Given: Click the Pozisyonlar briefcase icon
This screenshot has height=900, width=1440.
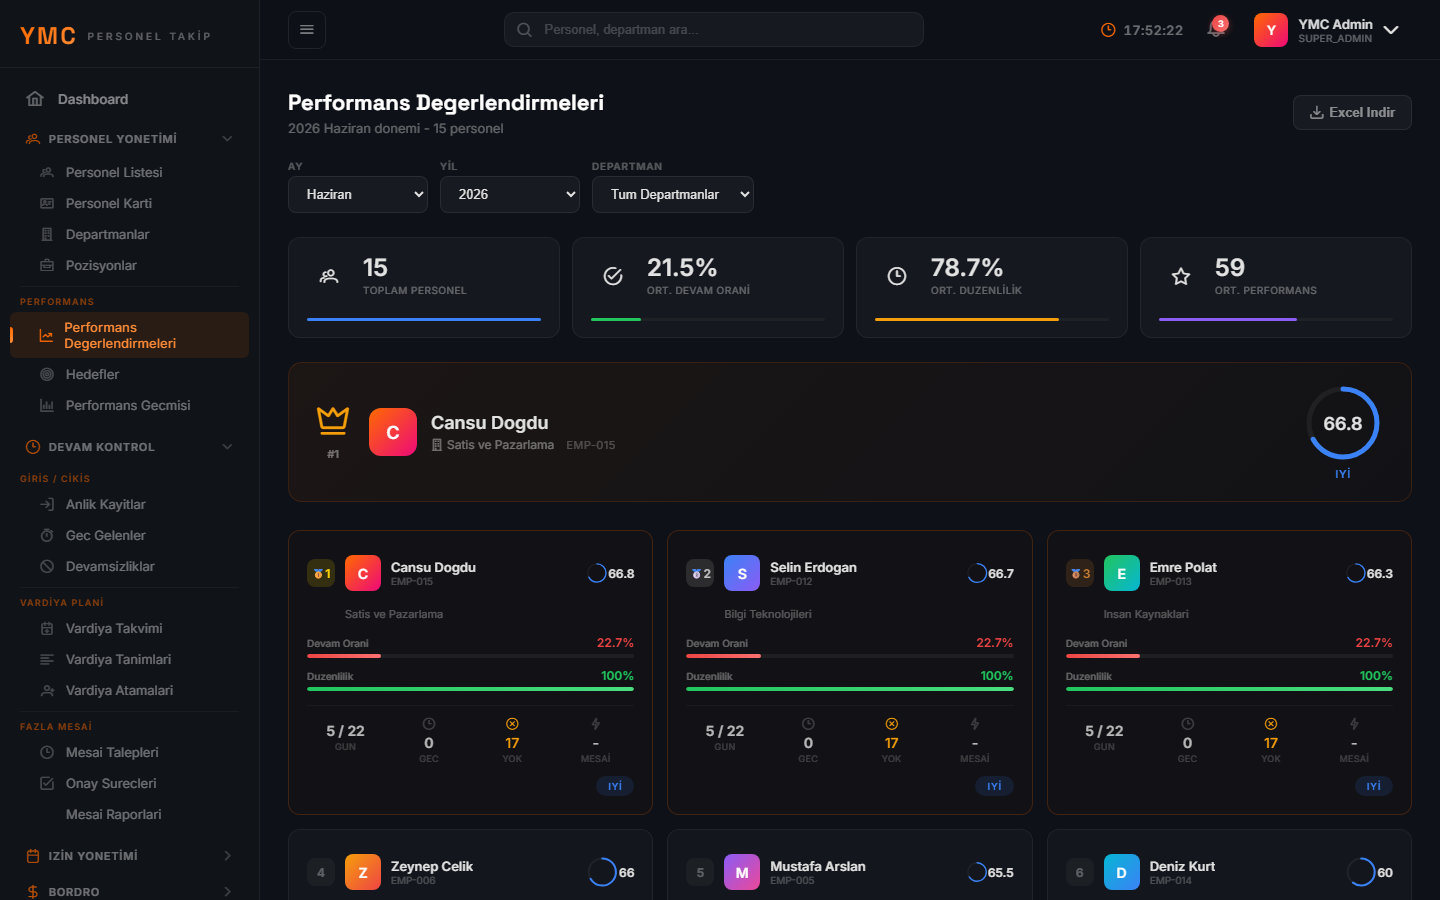Looking at the screenshot, I should (x=47, y=265).
